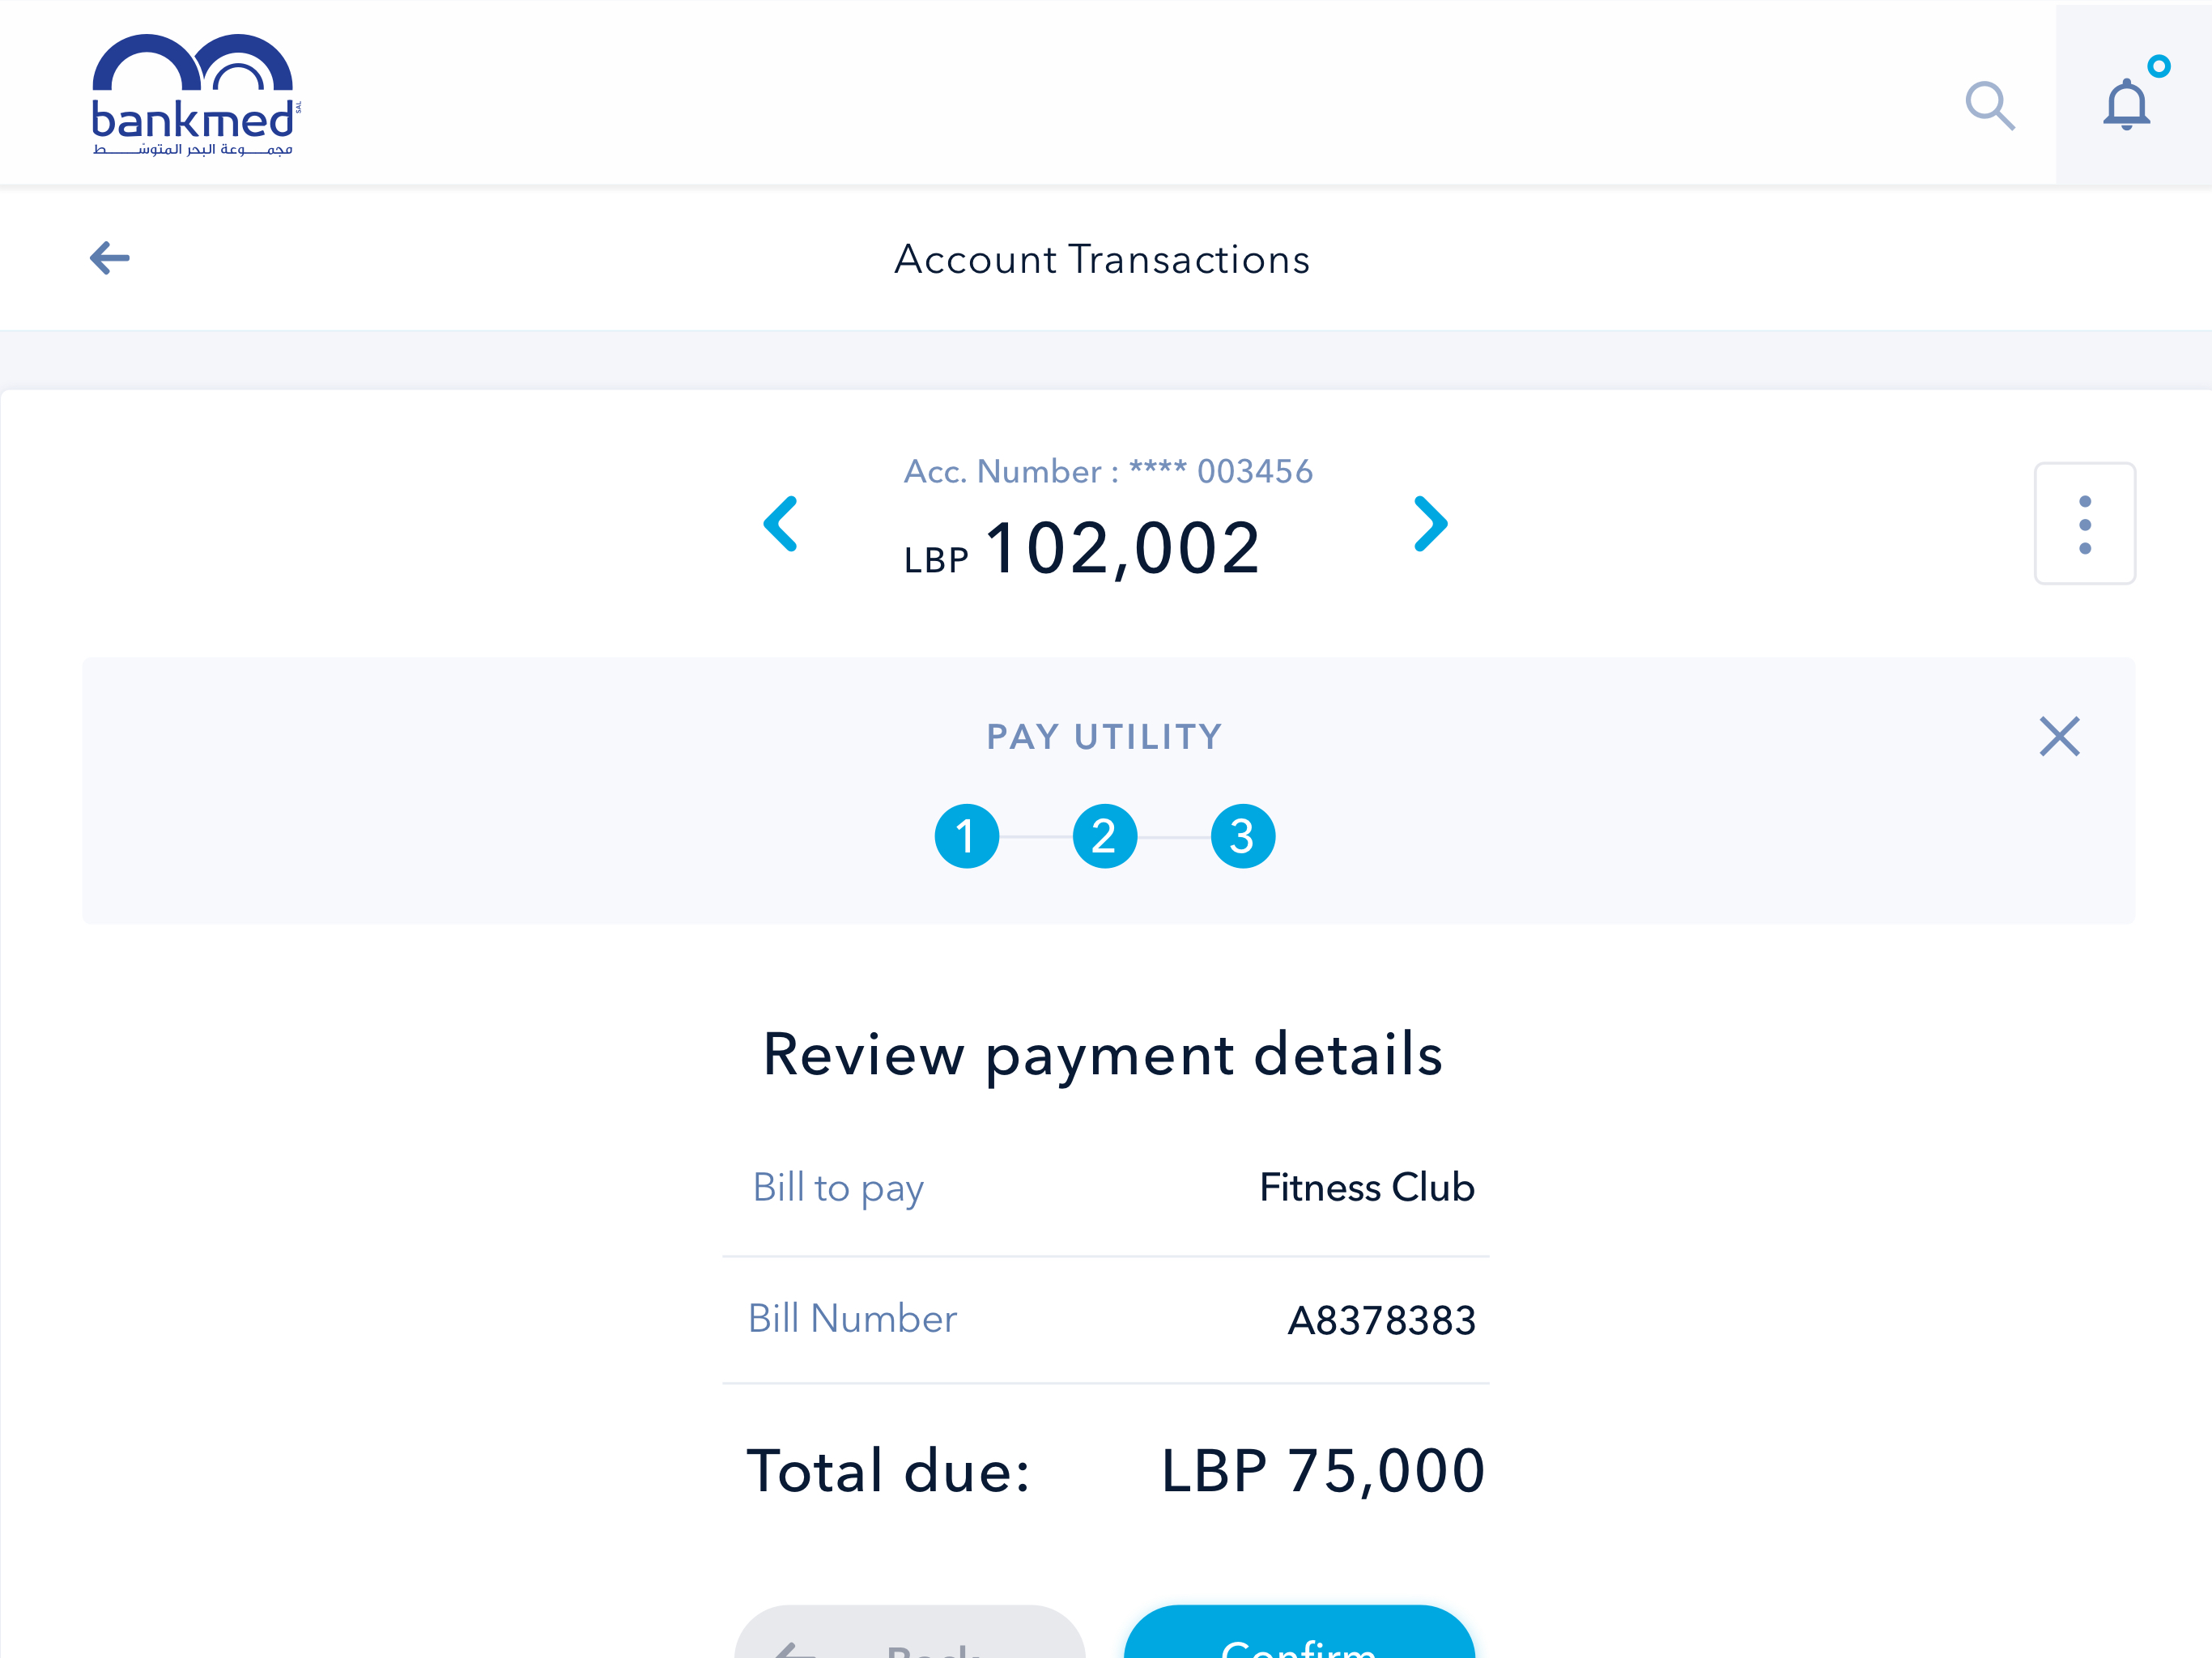Click the bankmed logo
The height and width of the screenshot is (1658, 2212).
tap(195, 95)
